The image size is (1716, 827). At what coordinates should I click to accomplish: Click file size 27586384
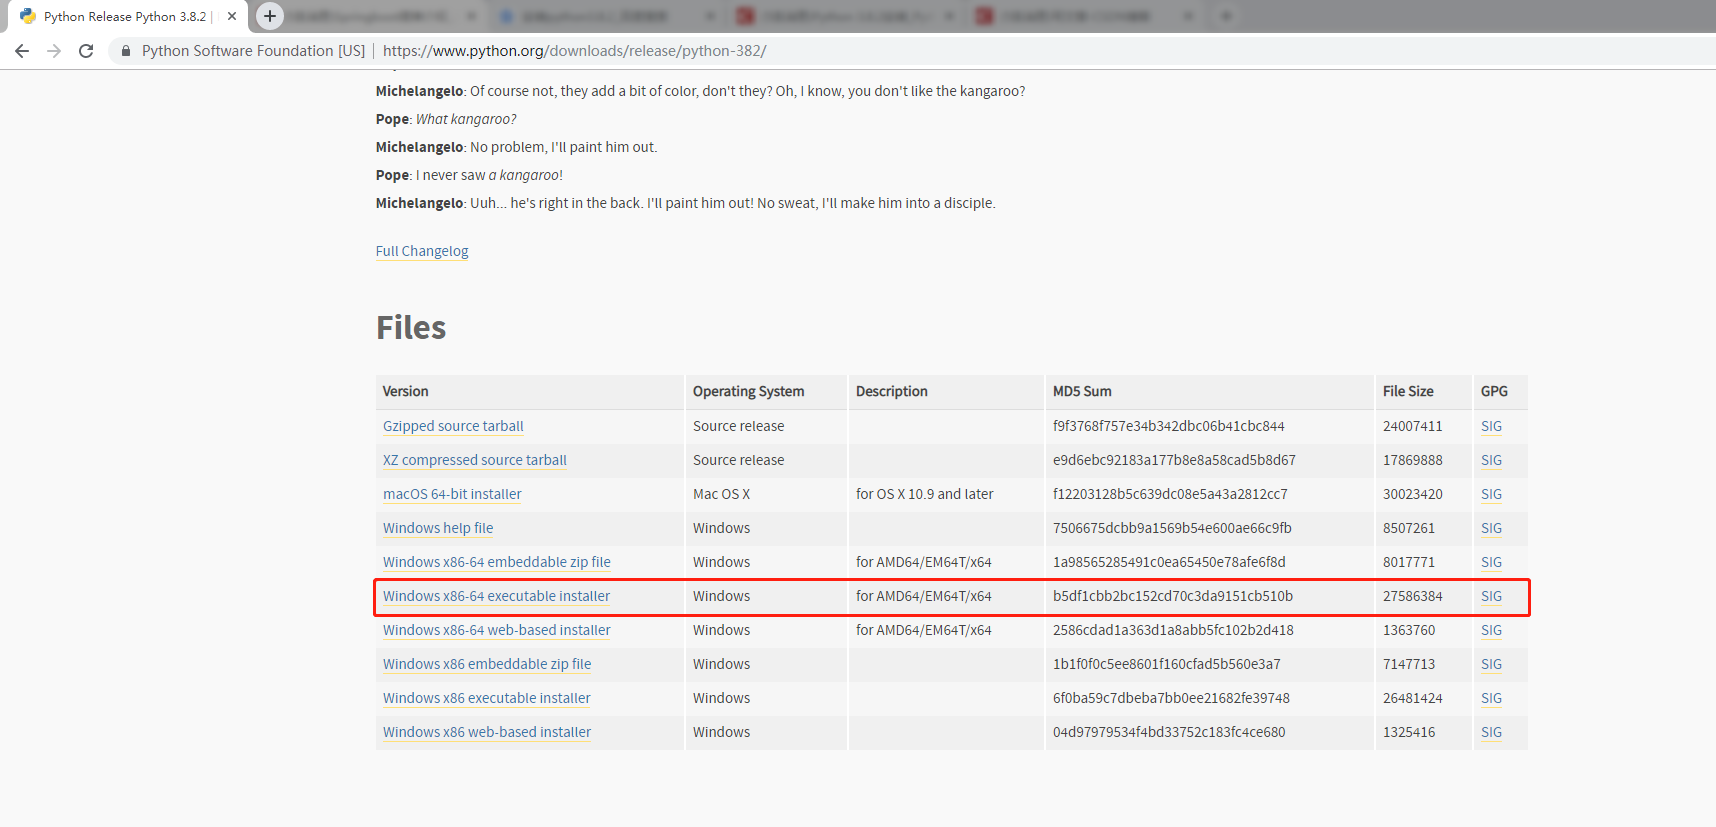1413,596
